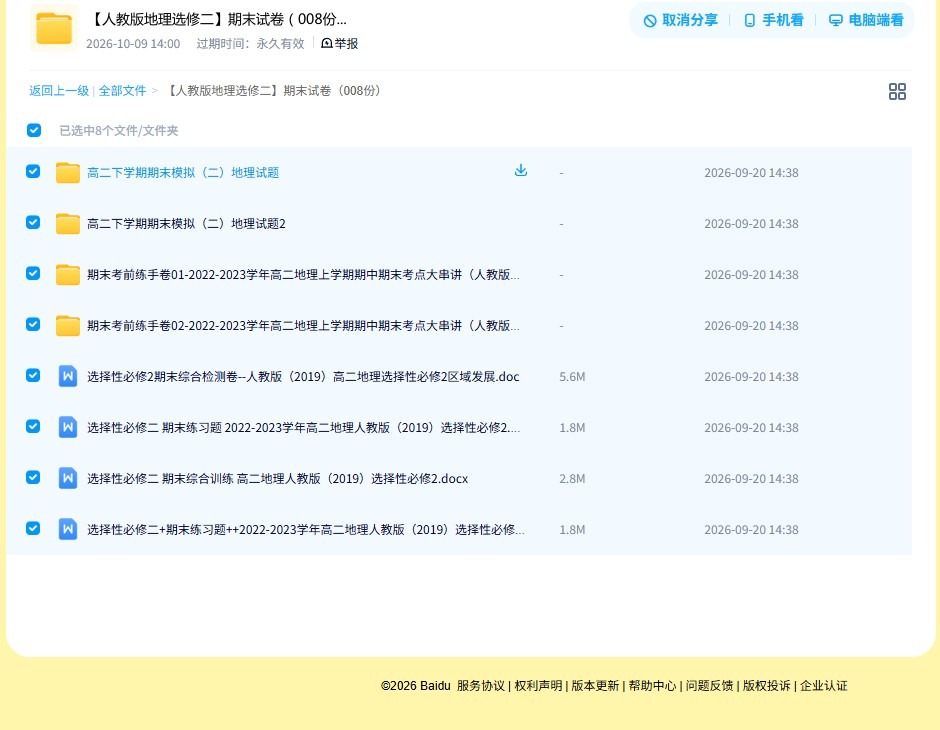Toggle the select-all checkbox next to 已选中8个文件
Screen dimensions: 940x730
click(x=34, y=130)
